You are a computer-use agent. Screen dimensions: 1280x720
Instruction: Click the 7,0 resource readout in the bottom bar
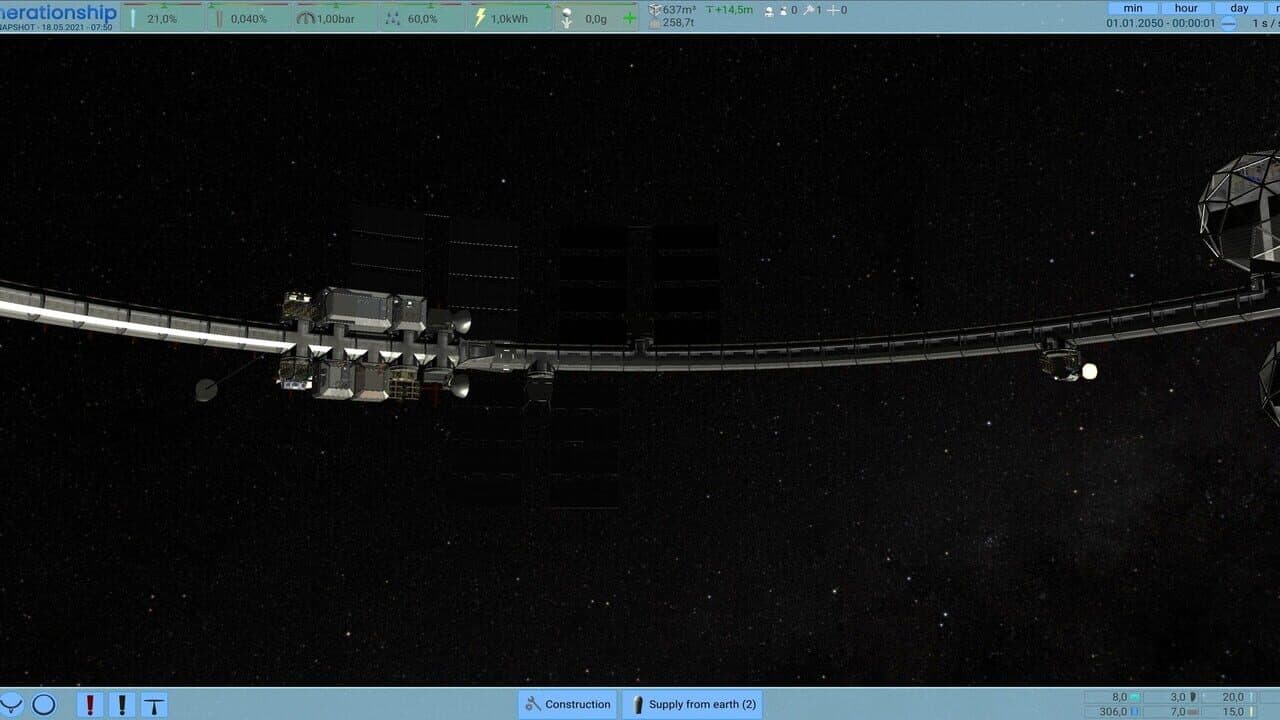click(x=1171, y=711)
